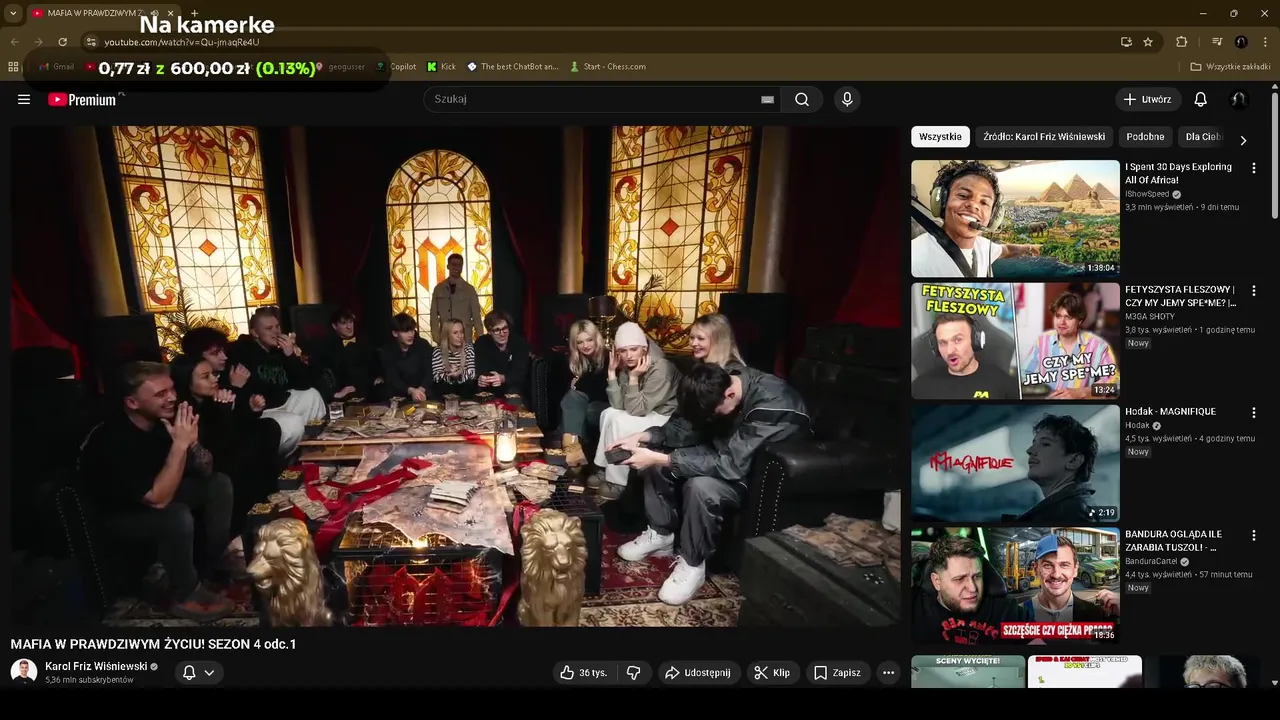Open IShowSpeed channel name link
The height and width of the screenshot is (720, 1280).
point(1147,194)
